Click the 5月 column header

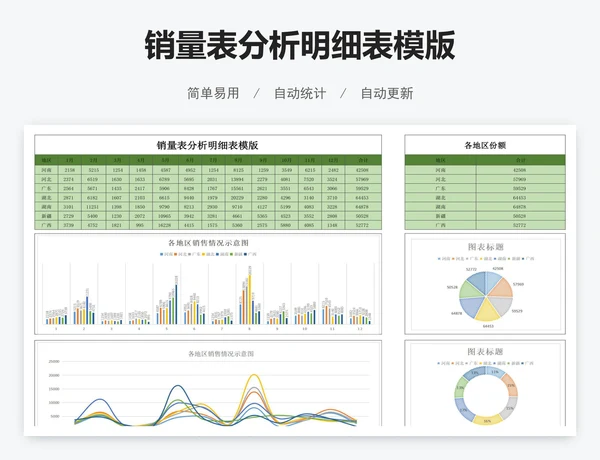(165, 160)
